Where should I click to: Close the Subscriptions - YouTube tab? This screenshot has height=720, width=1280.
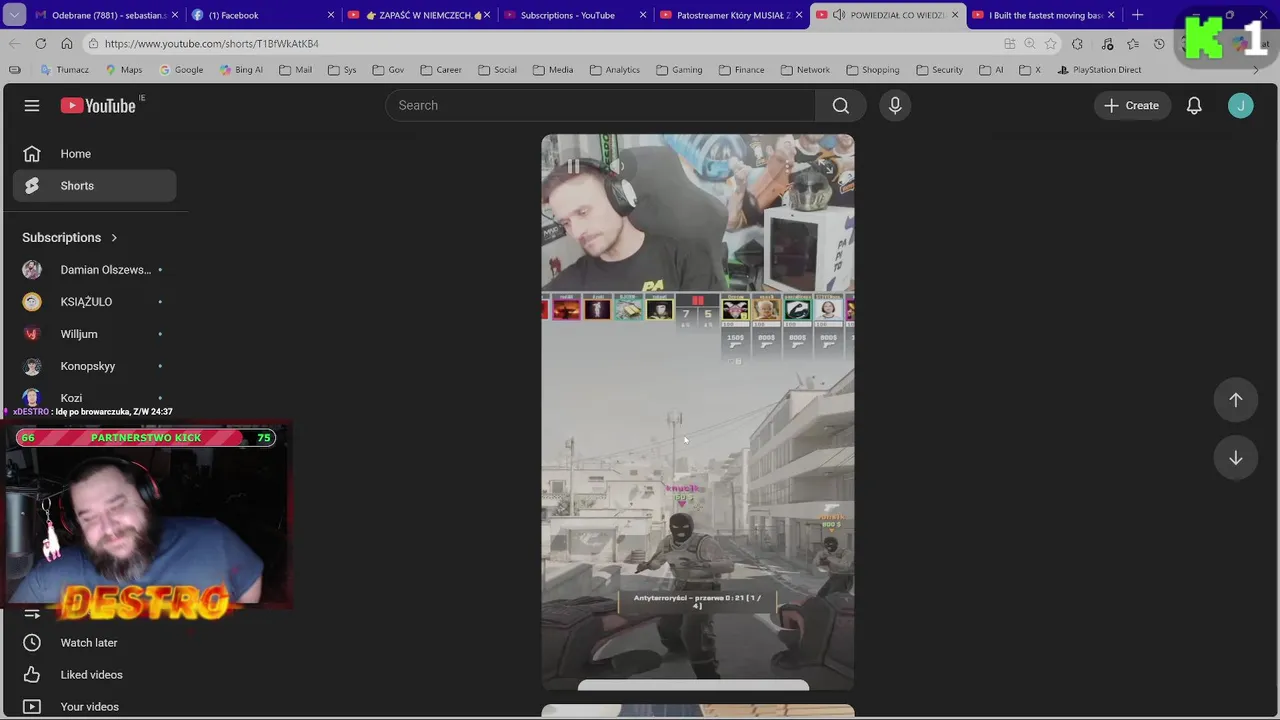pos(643,15)
